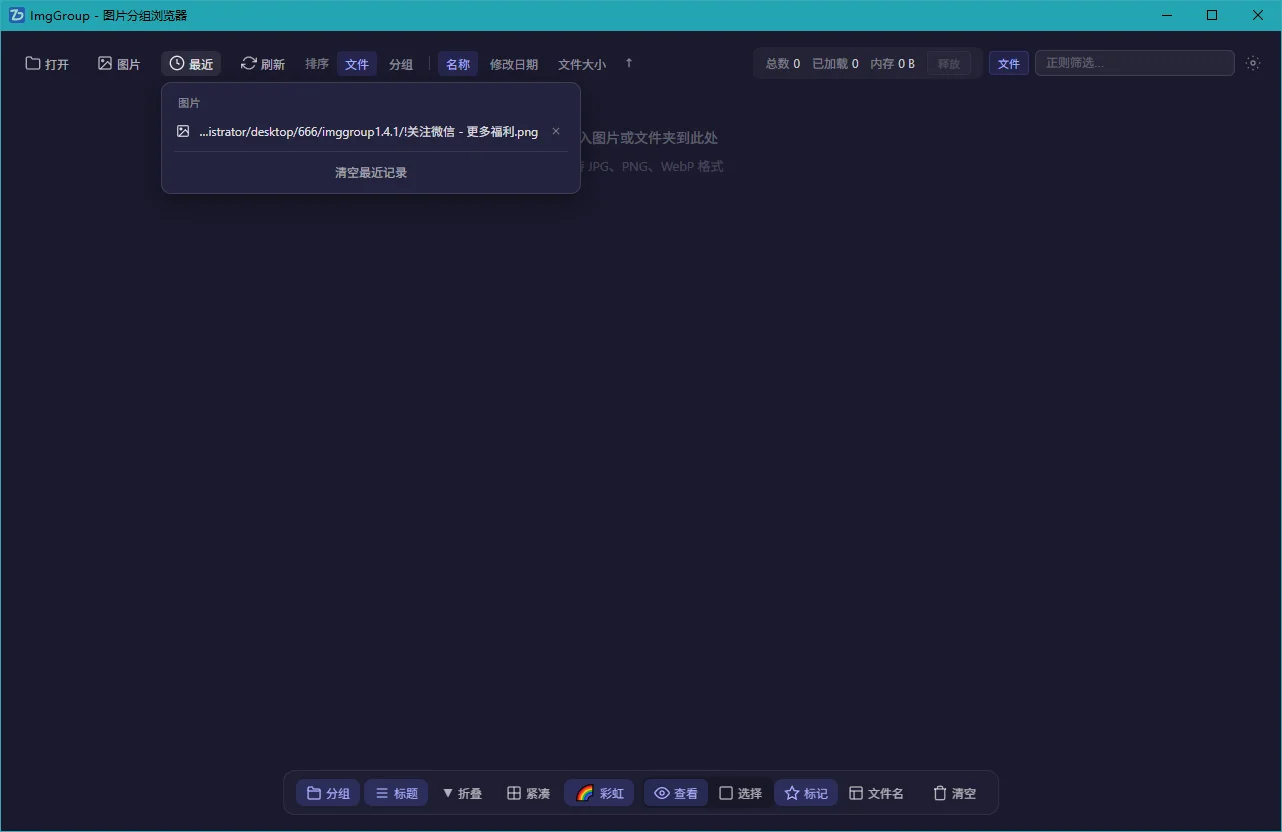
Task: Collapse groups with the 折叠 button
Action: click(x=462, y=793)
